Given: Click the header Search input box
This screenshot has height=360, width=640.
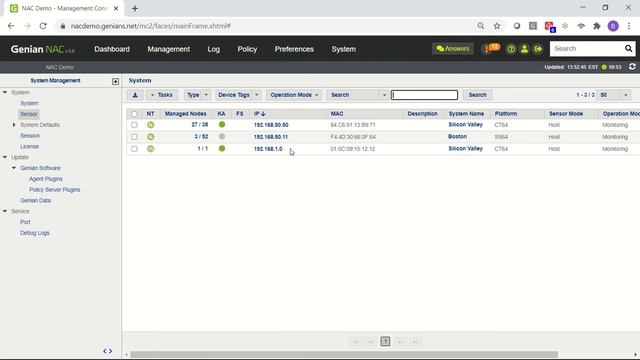Looking at the screenshot, I should click(586, 49).
